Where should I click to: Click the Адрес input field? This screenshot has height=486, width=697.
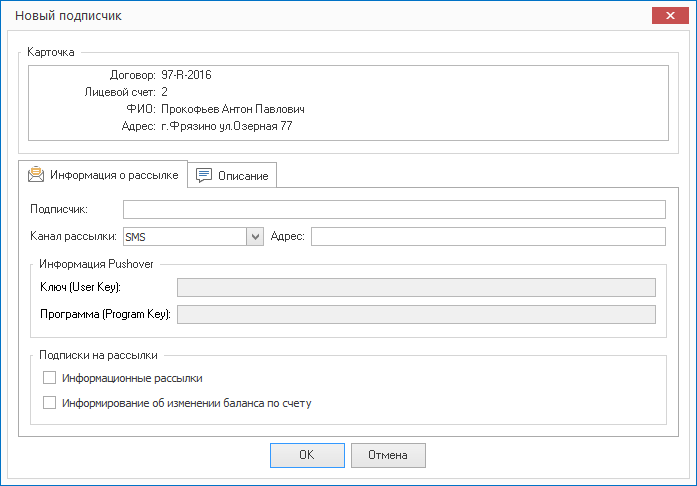[x=488, y=237]
